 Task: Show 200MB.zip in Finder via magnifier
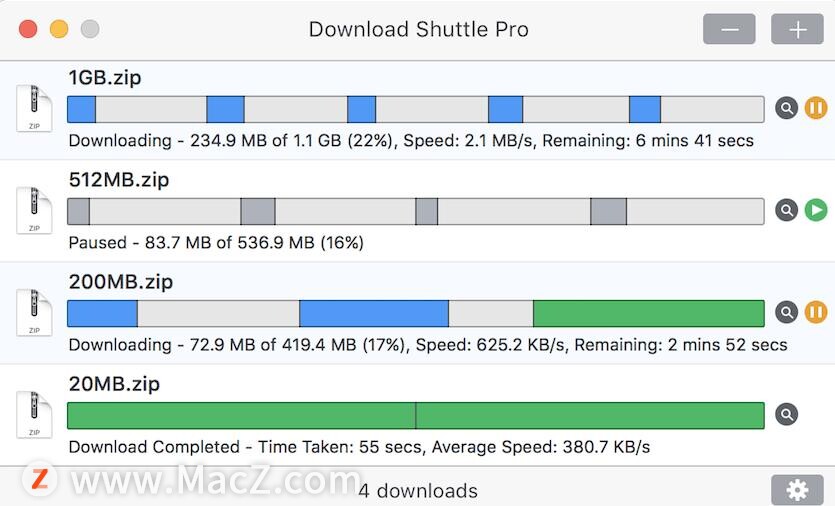pos(786,312)
